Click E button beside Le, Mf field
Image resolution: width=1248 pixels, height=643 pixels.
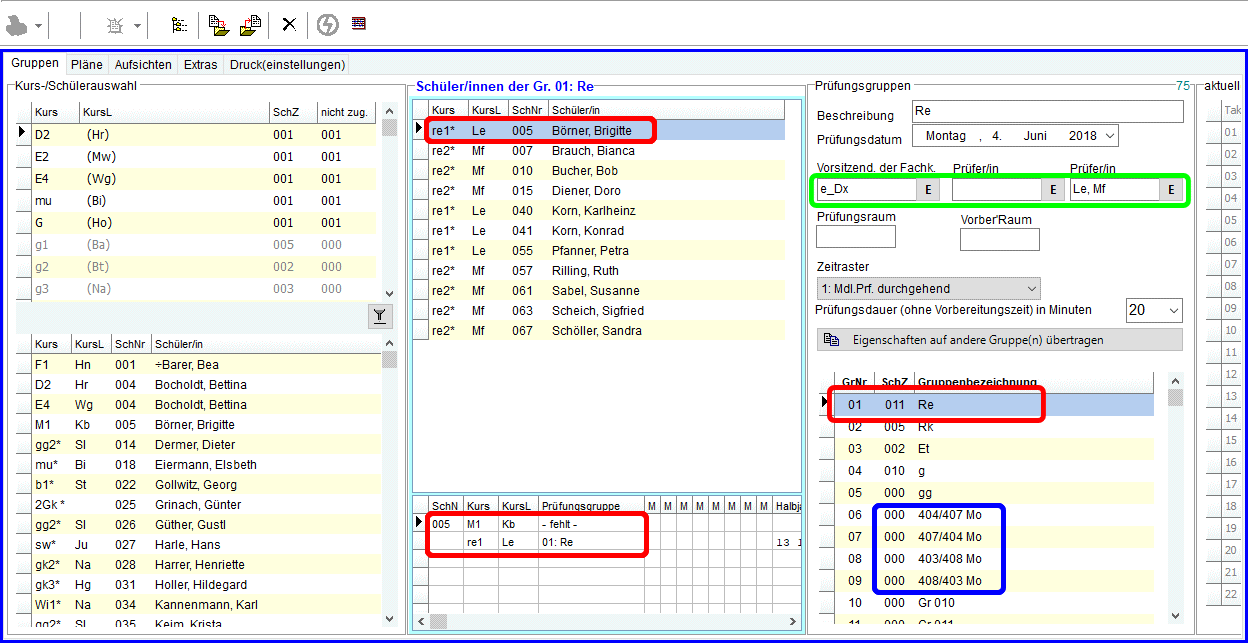tap(1170, 189)
